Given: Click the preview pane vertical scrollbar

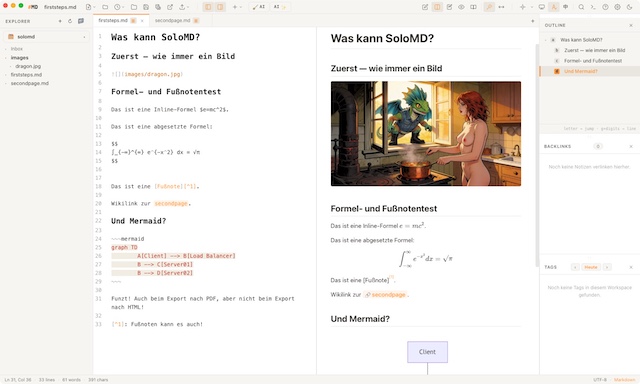Looking at the screenshot, I should [537, 155].
